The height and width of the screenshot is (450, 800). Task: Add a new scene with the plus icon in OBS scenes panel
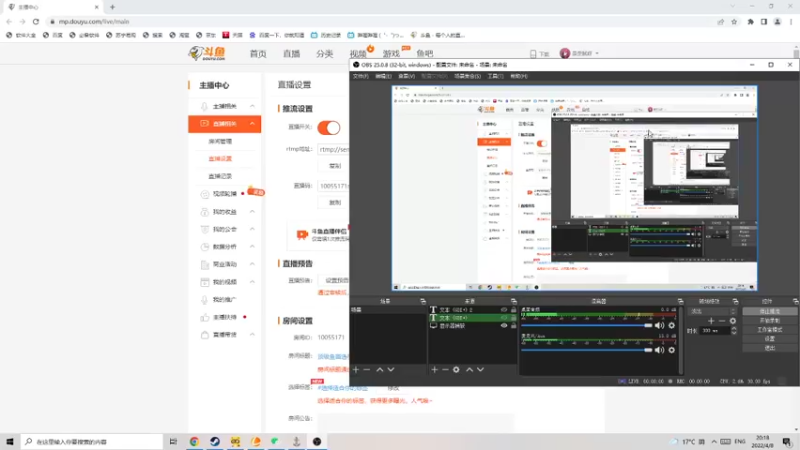(x=356, y=369)
